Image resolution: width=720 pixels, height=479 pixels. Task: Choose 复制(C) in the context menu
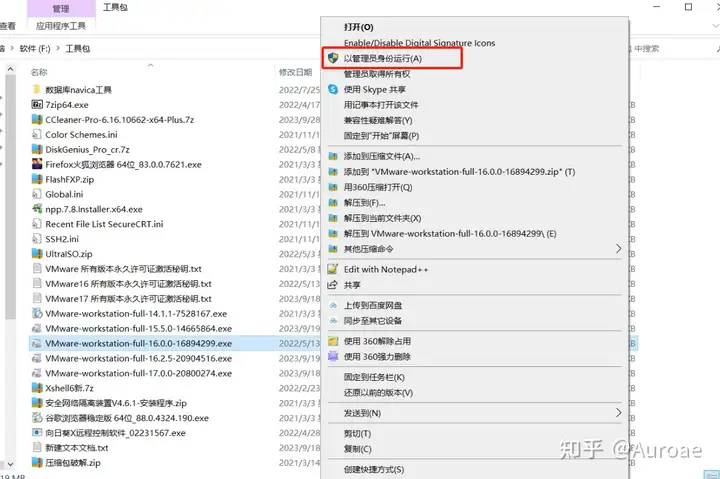point(357,449)
